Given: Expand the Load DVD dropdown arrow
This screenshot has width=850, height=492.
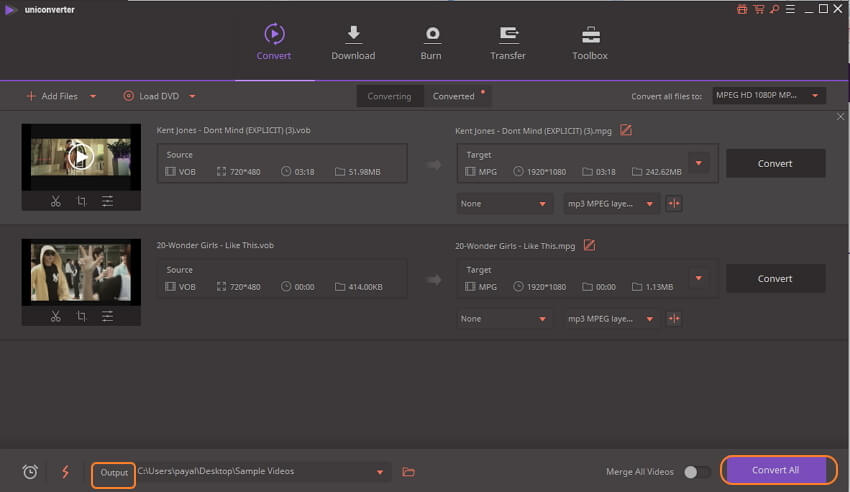Looking at the screenshot, I should [192, 96].
